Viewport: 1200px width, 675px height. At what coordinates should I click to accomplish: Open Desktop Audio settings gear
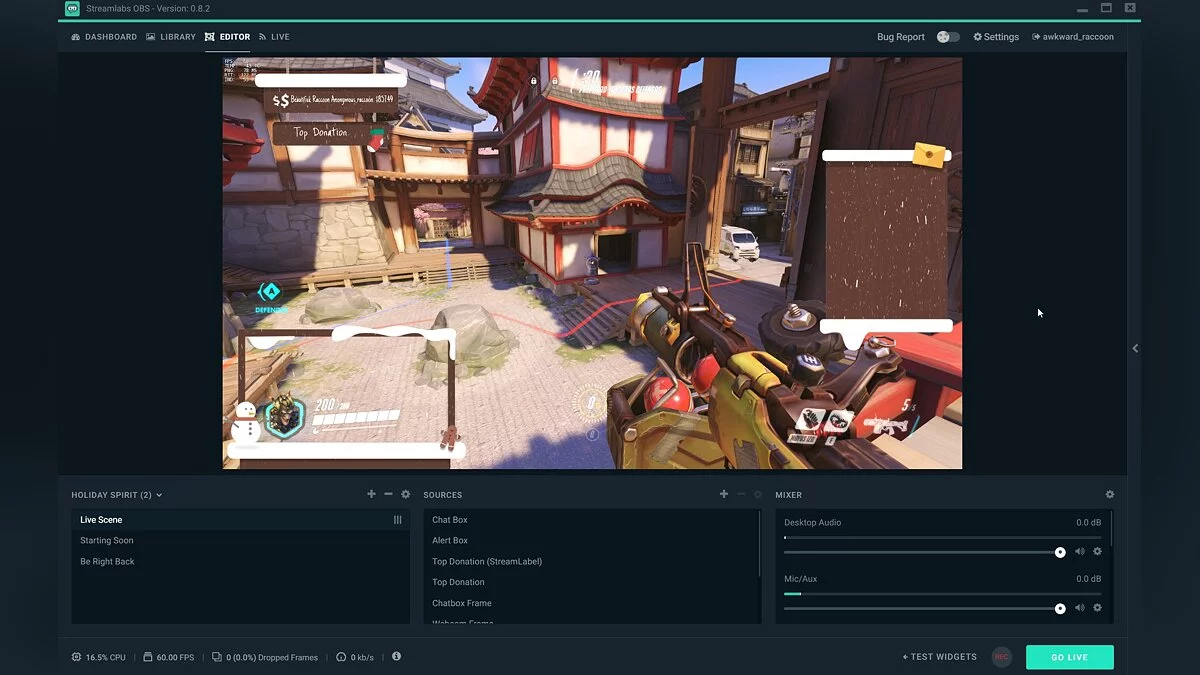(1097, 552)
